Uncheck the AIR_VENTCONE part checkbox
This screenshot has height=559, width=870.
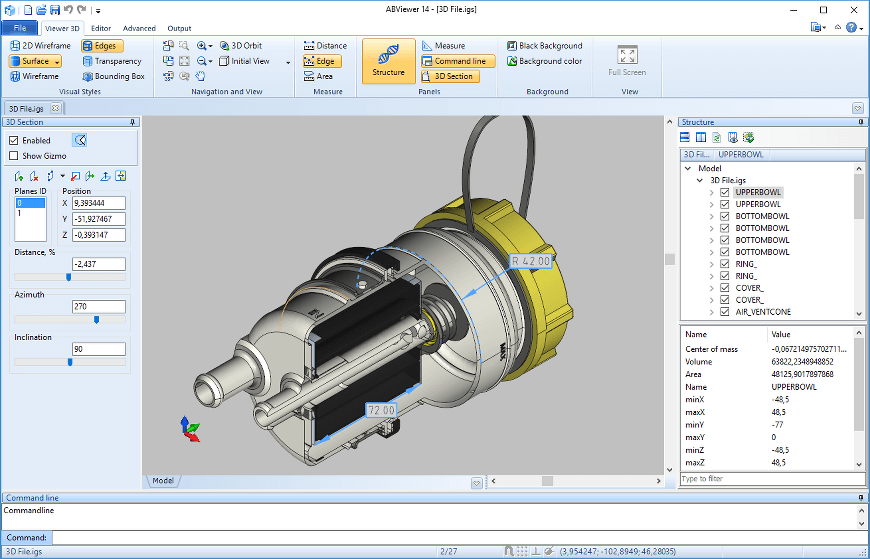point(725,312)
